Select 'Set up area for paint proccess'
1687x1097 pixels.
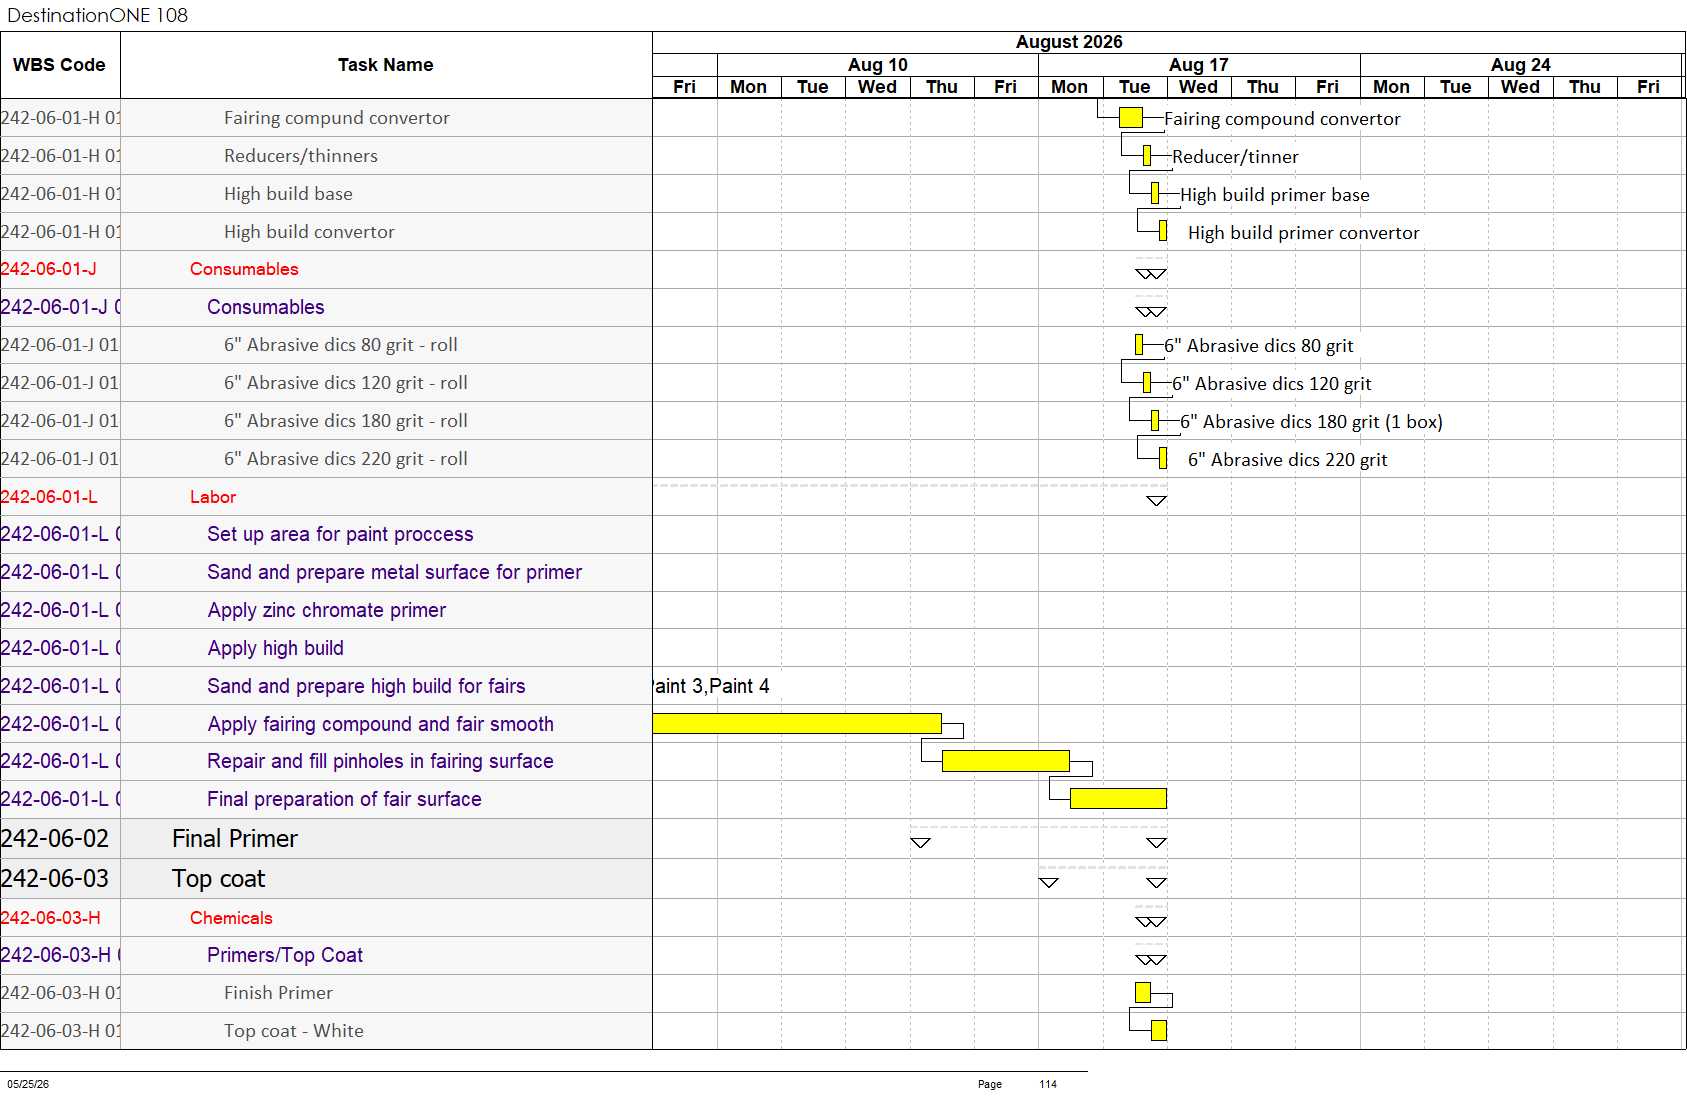point(340,534)
